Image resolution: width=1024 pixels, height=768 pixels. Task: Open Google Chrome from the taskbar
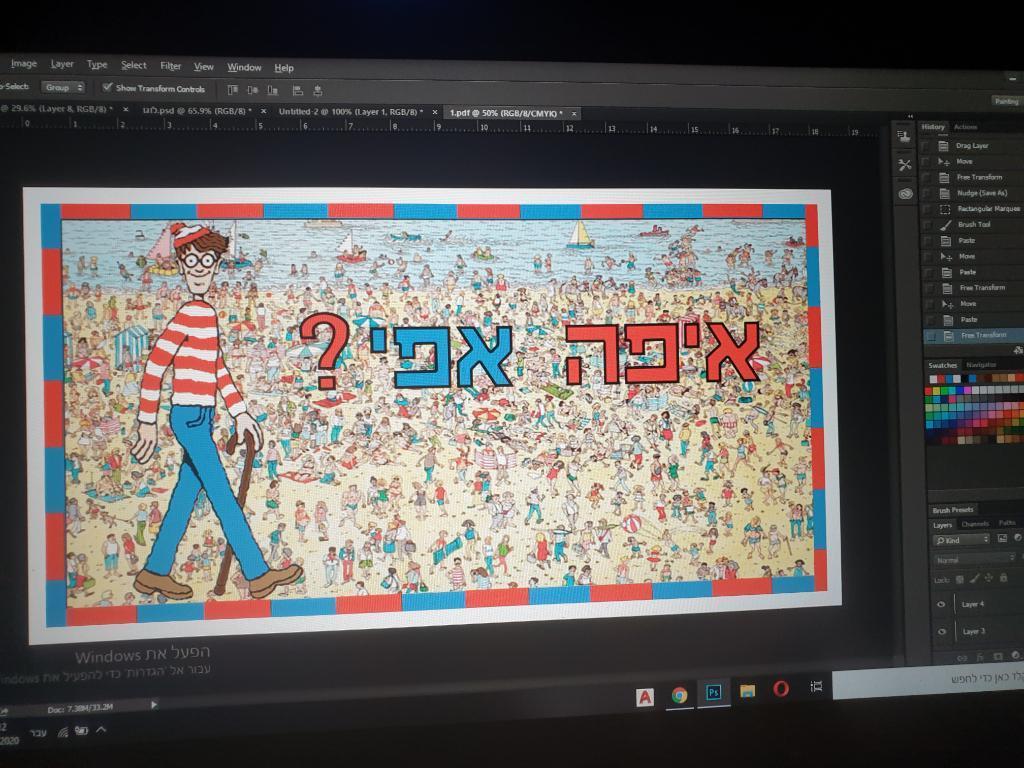pyautogui.click(x=679, y=695)
